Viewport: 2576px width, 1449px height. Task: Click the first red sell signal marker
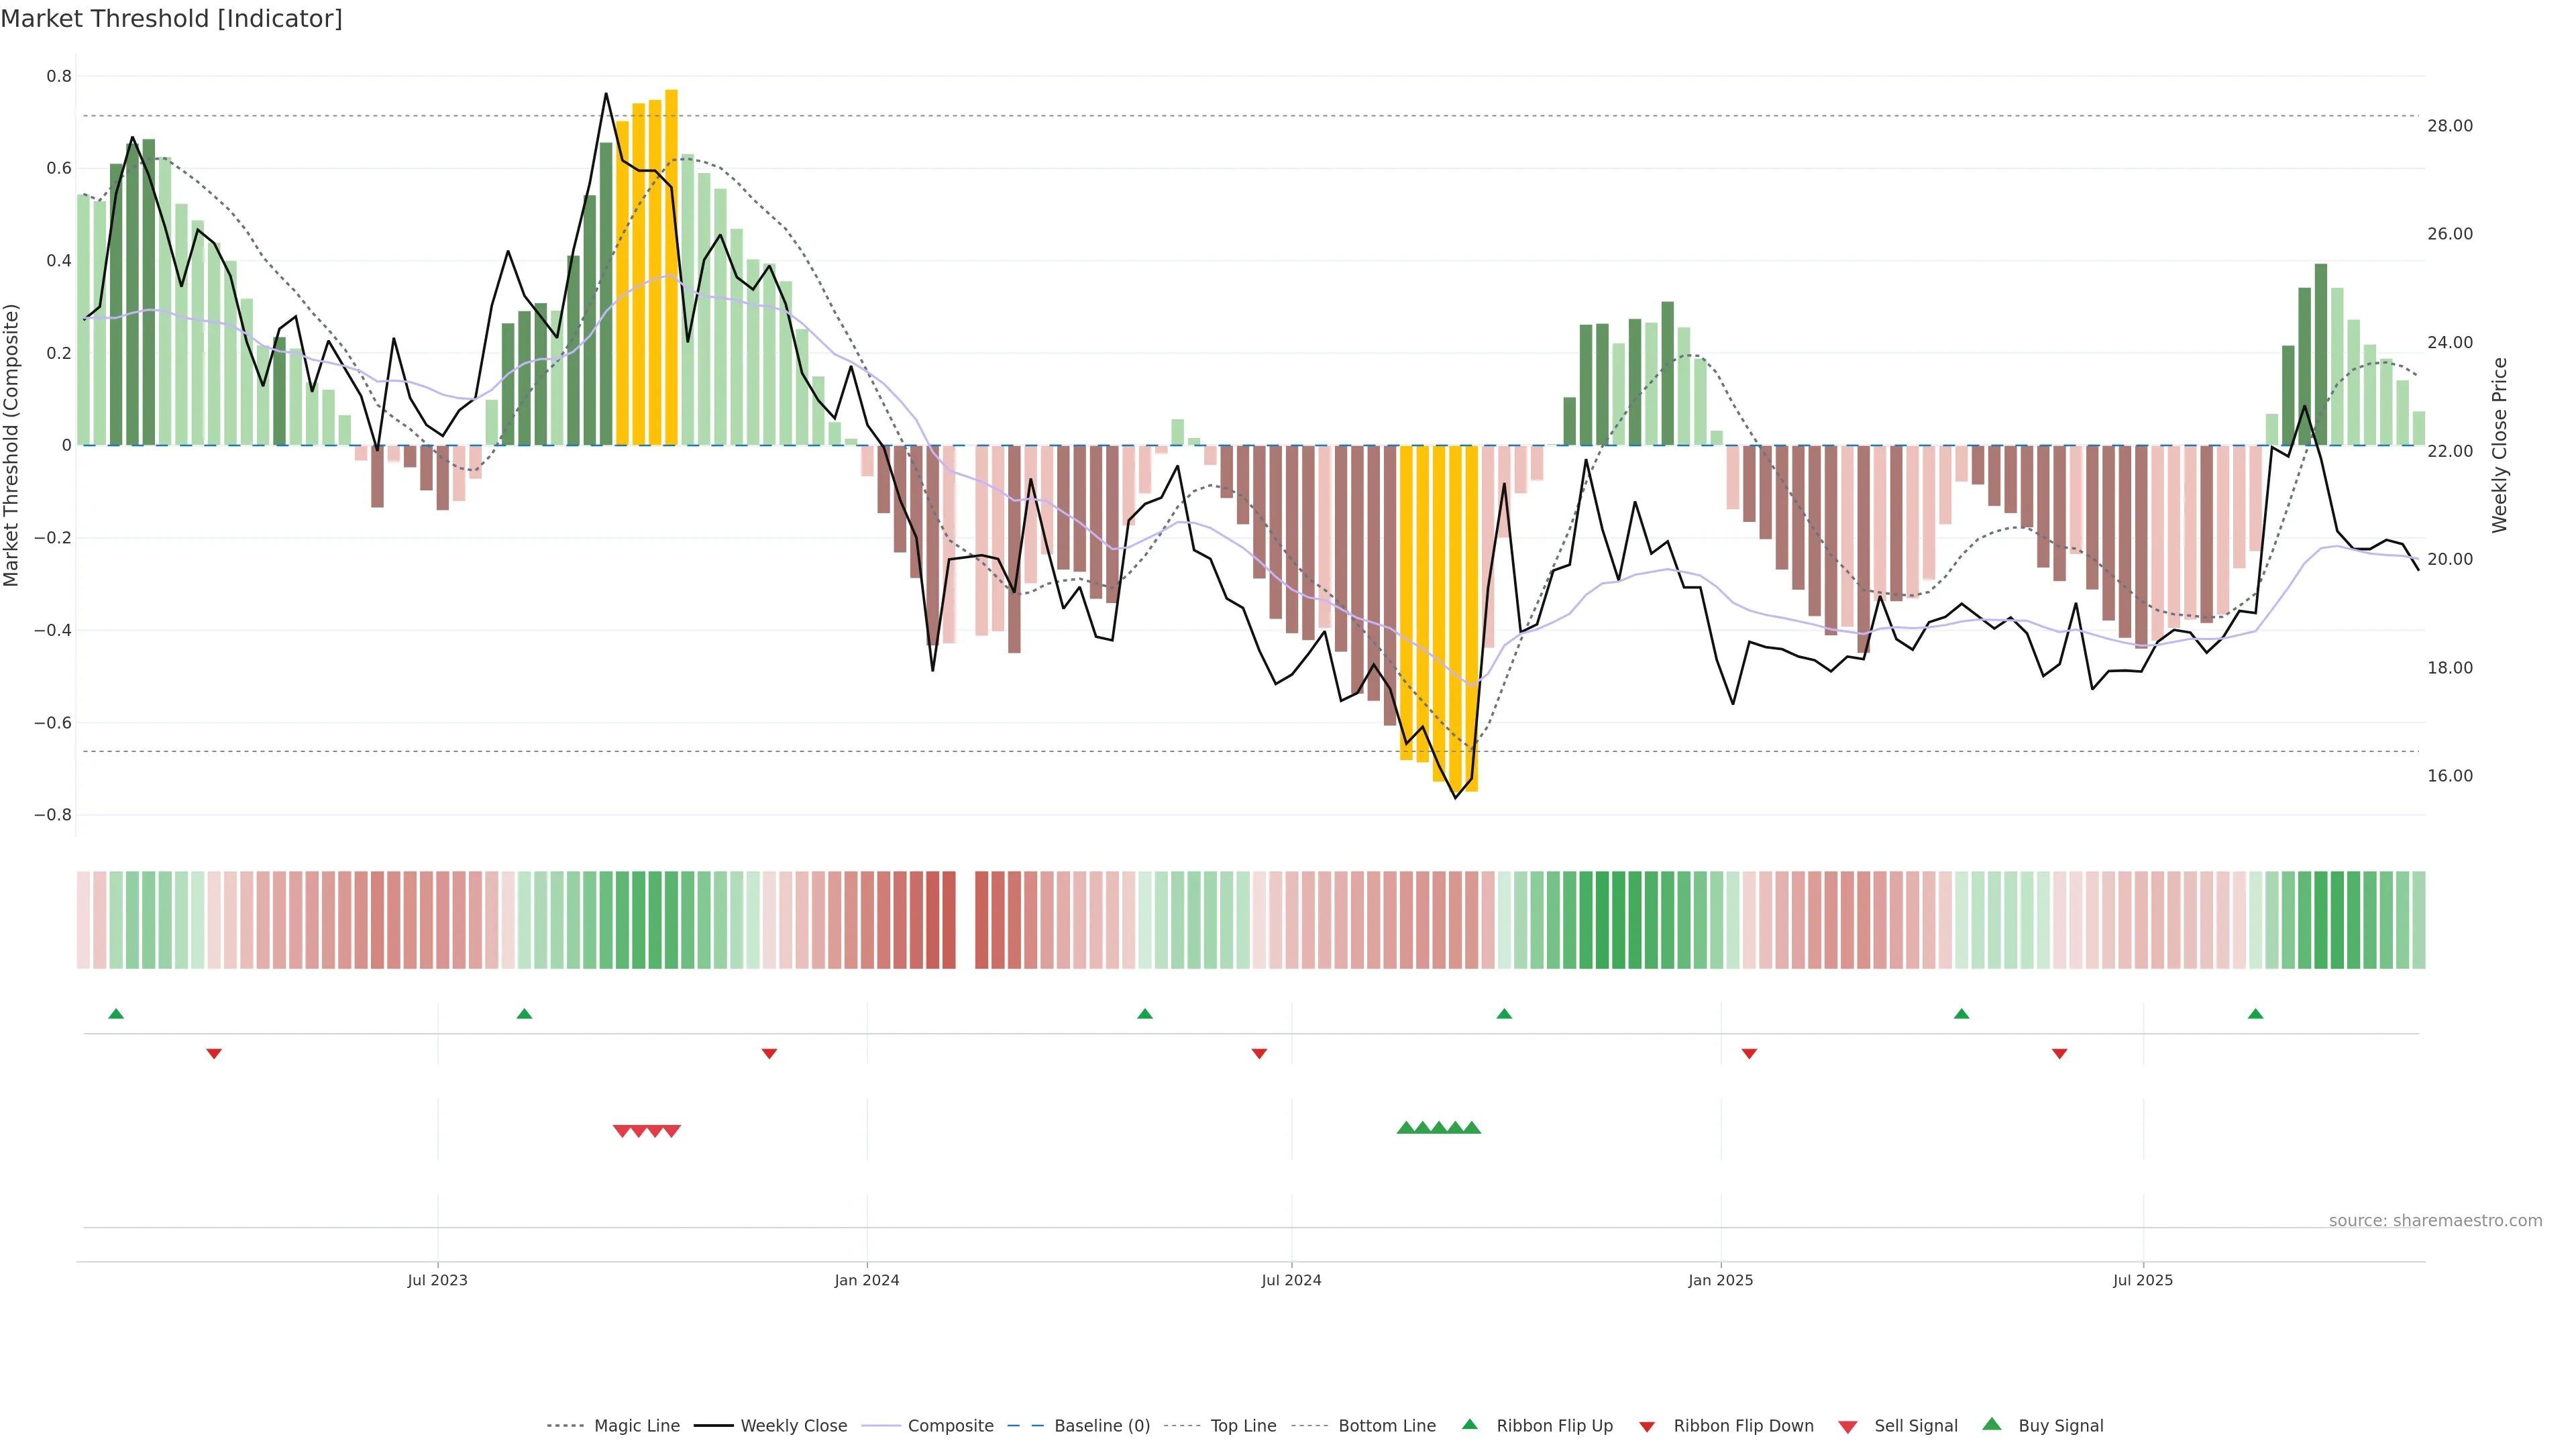click(x=621, y=1131)
